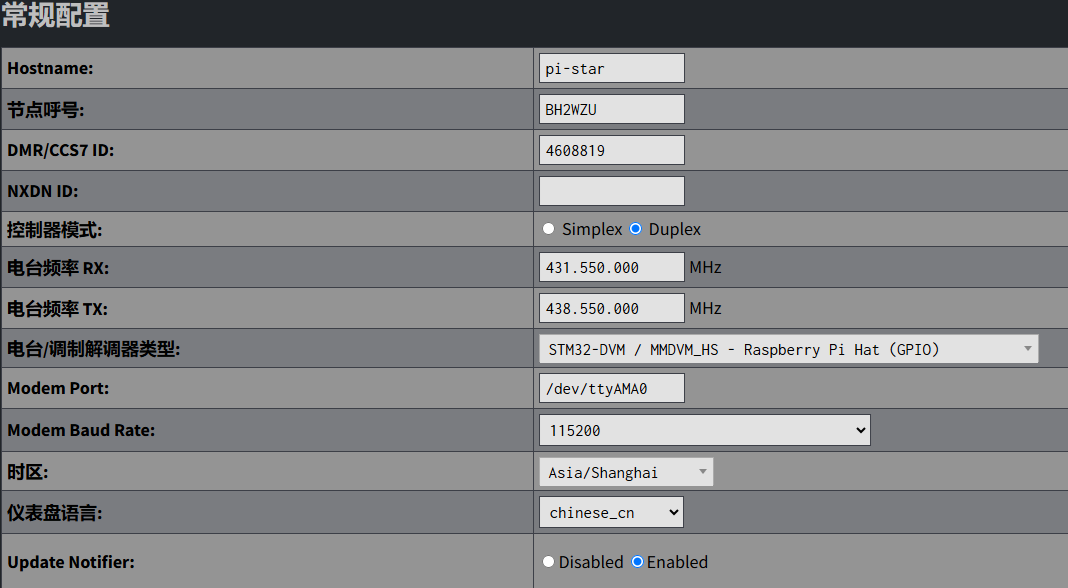
Task: Click the 常规配置 section header
Action: pyautogui.click(x=56, y=17)
